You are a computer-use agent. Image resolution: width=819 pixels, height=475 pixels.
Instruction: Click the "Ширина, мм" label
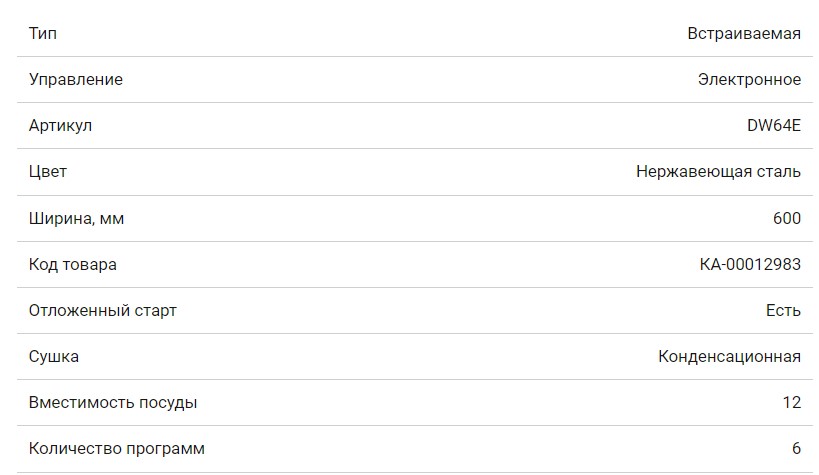point(77,218)
